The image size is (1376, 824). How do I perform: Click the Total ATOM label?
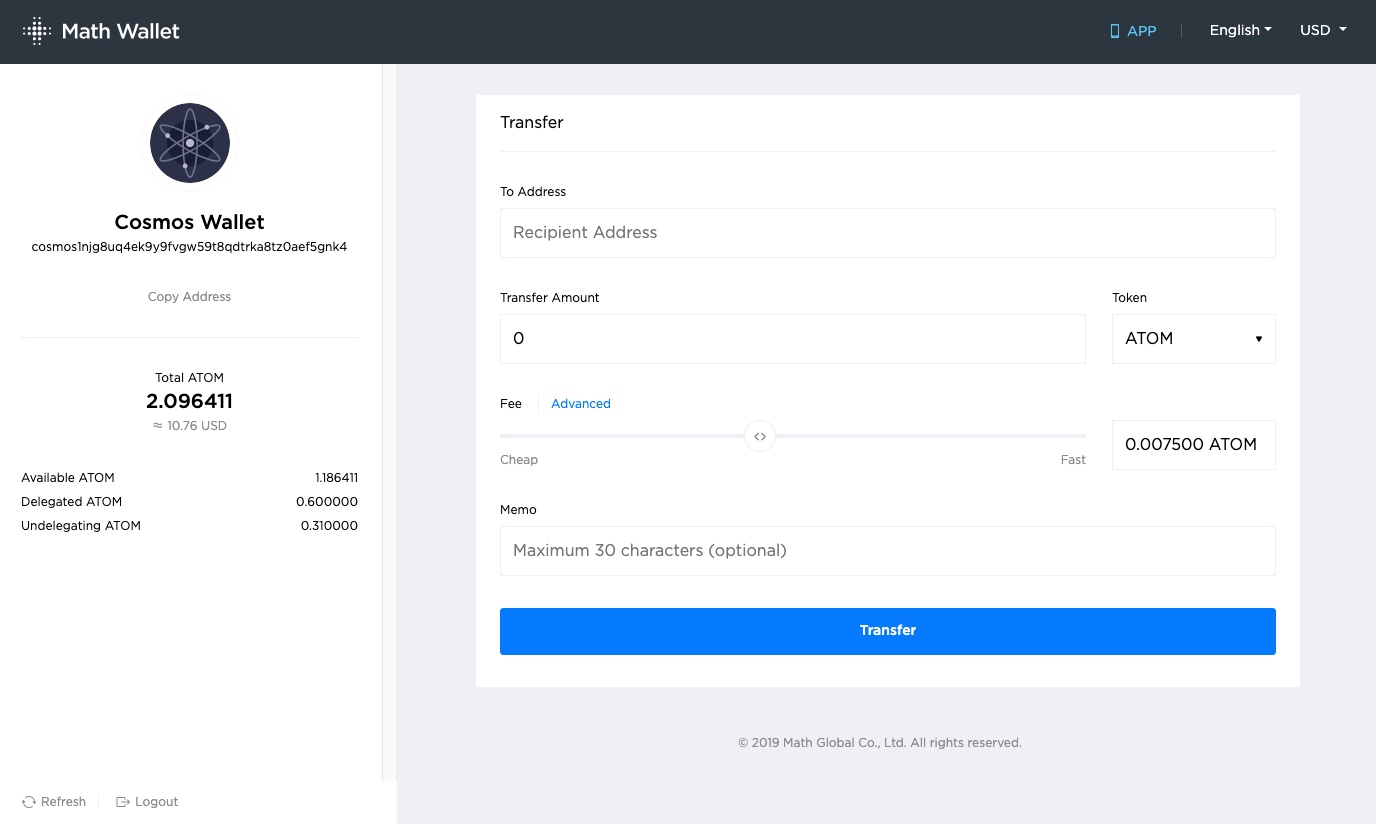tap(190, 378)
